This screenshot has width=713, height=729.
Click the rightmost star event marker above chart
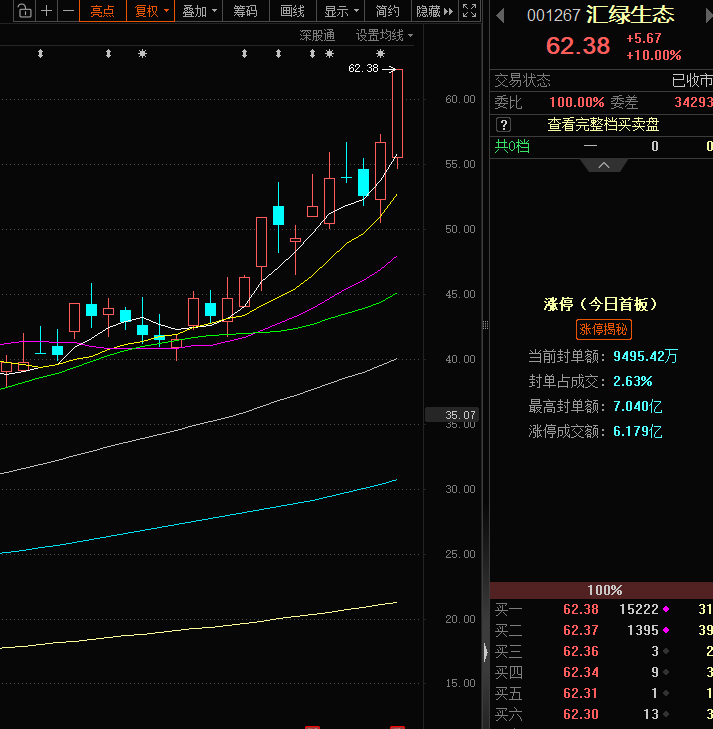[x=380, y=54]
